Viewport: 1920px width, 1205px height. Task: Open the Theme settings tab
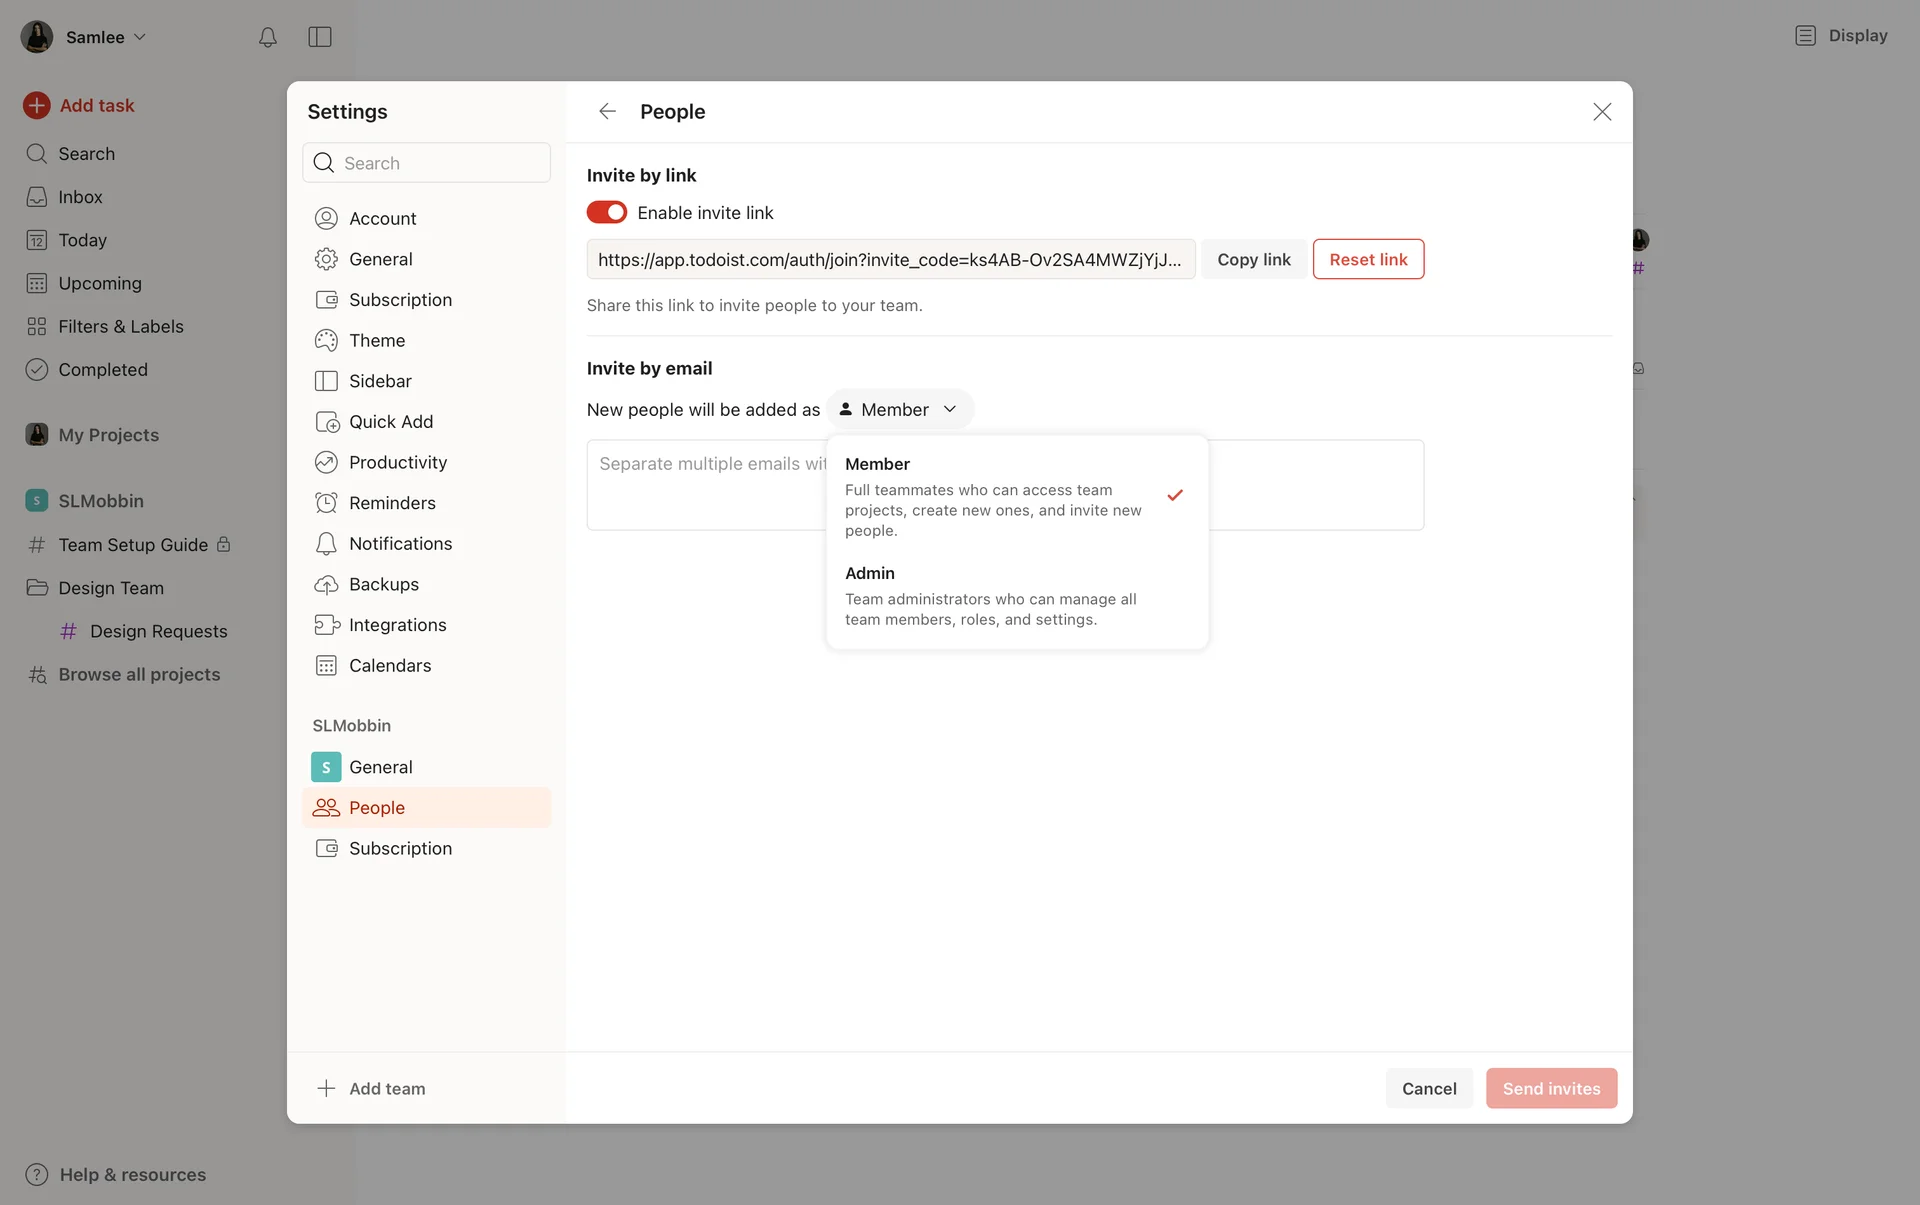tap(377, 340)
